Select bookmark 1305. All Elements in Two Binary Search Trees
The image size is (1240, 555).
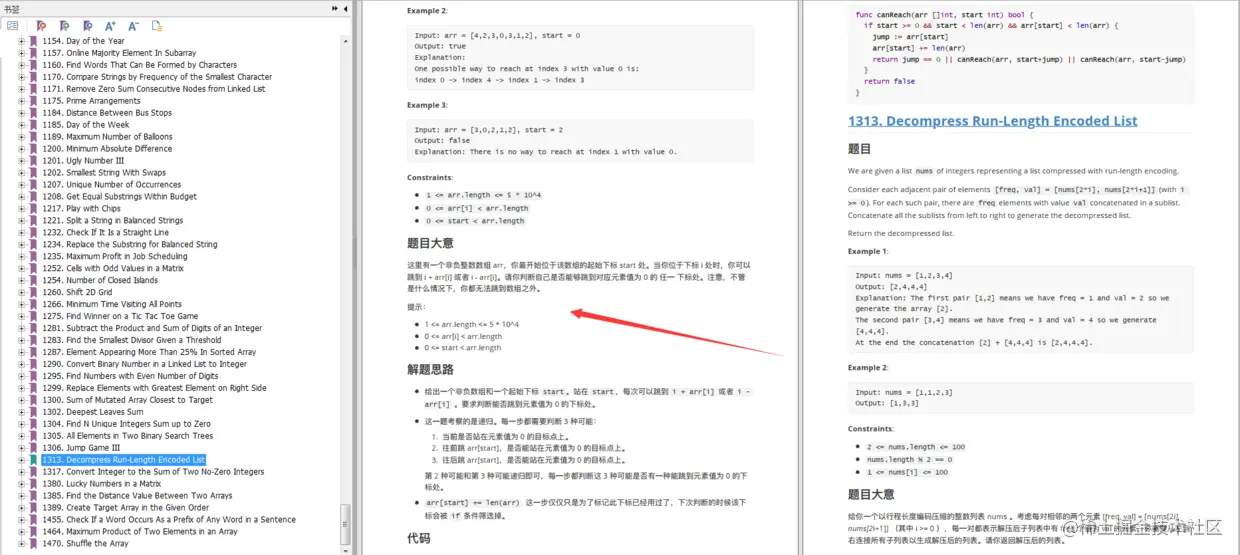[x=127, y=436]
